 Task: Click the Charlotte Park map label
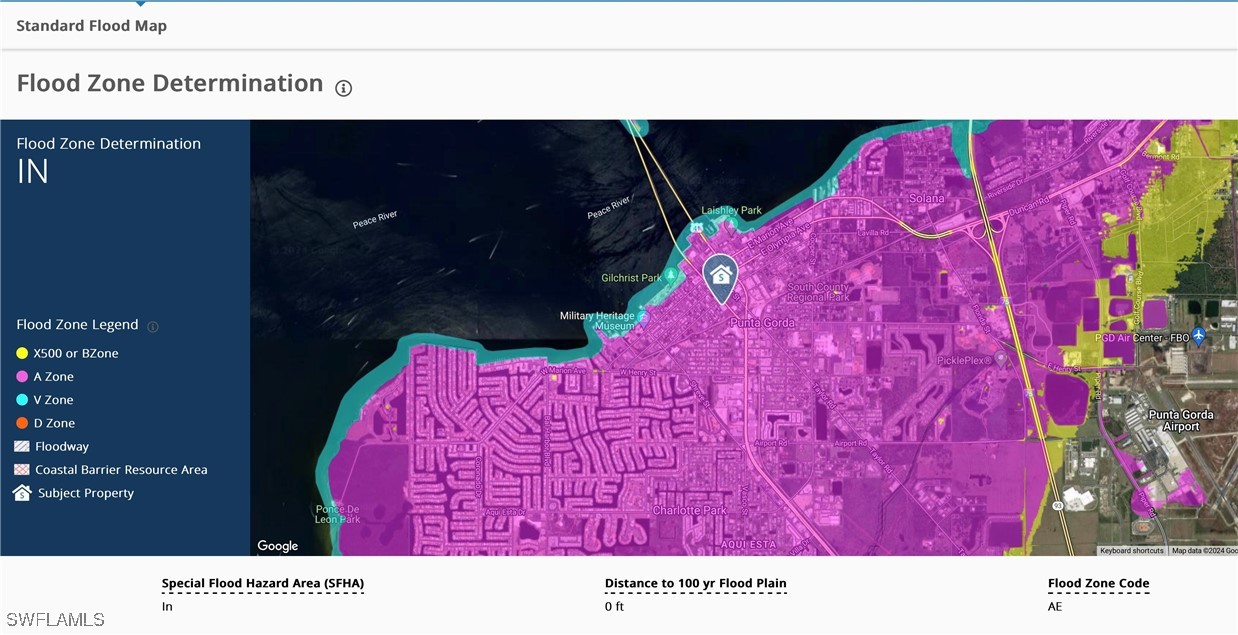coord(690,511)
